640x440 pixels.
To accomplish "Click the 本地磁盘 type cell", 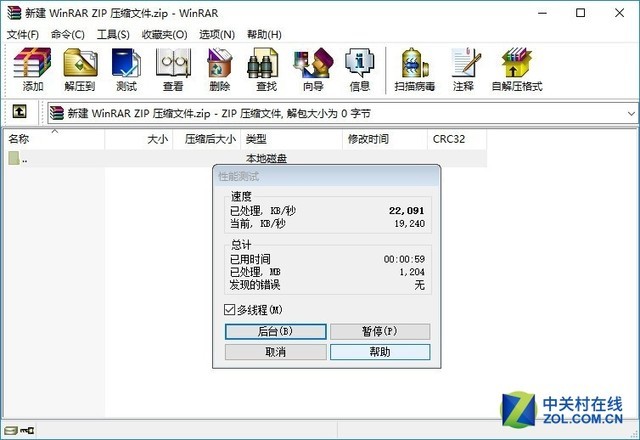I will point(266,158).
